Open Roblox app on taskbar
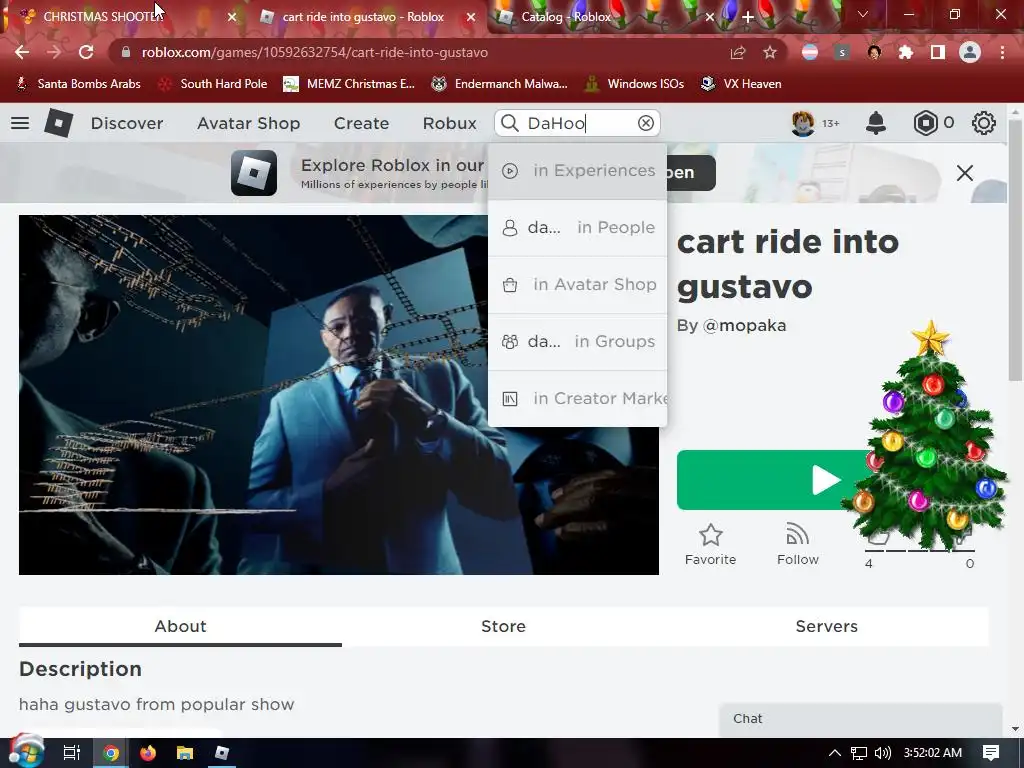This screenshot has width=1024, height=768. 222,753
